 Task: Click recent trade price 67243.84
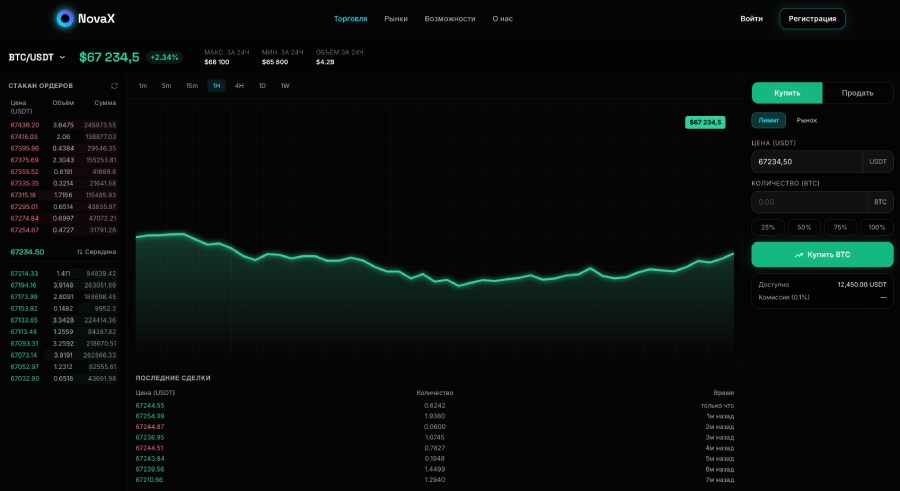[150, 458]
